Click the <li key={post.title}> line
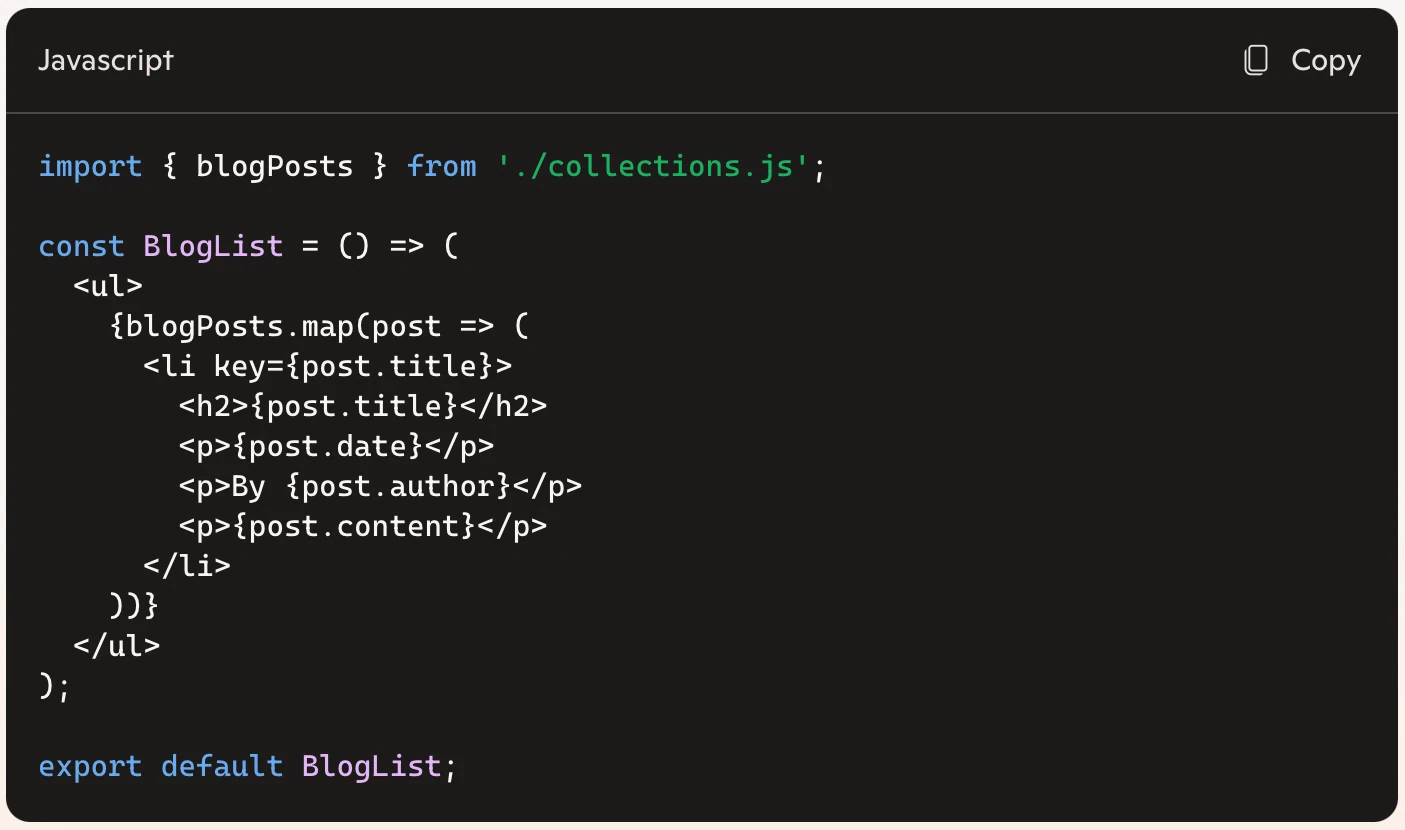The width and height of the screenshot is (1405, 830). pos(328,366)
